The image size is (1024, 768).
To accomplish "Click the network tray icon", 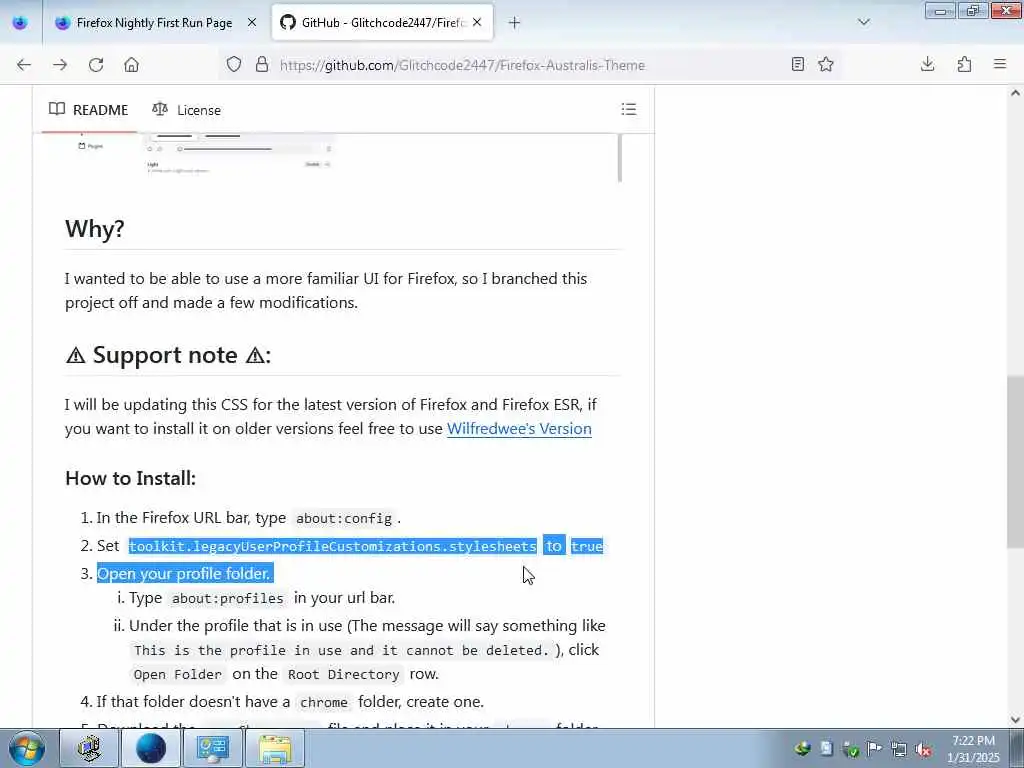I will tap(899, 749).
